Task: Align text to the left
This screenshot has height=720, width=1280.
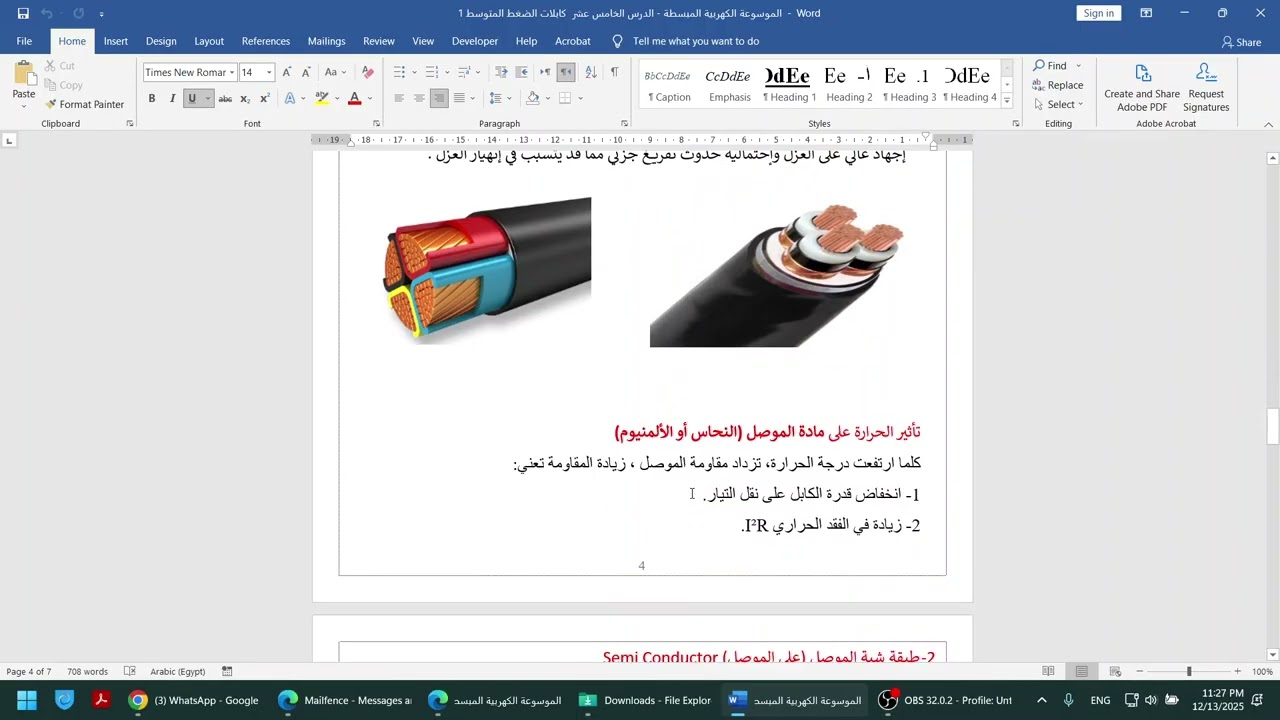Action: click(x=399, y=98)
